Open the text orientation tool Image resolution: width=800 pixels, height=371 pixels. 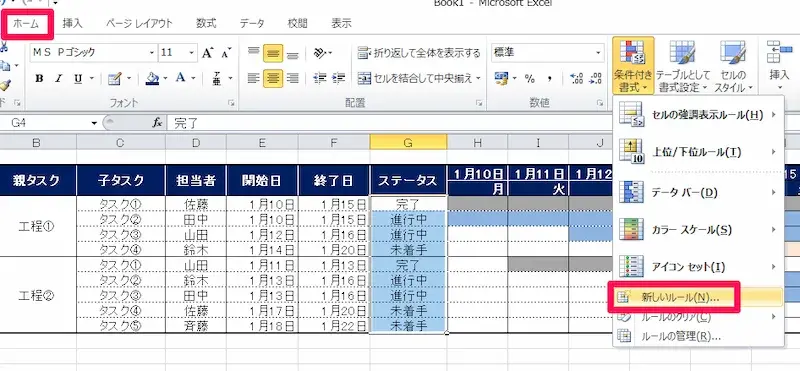click(320, 52)
